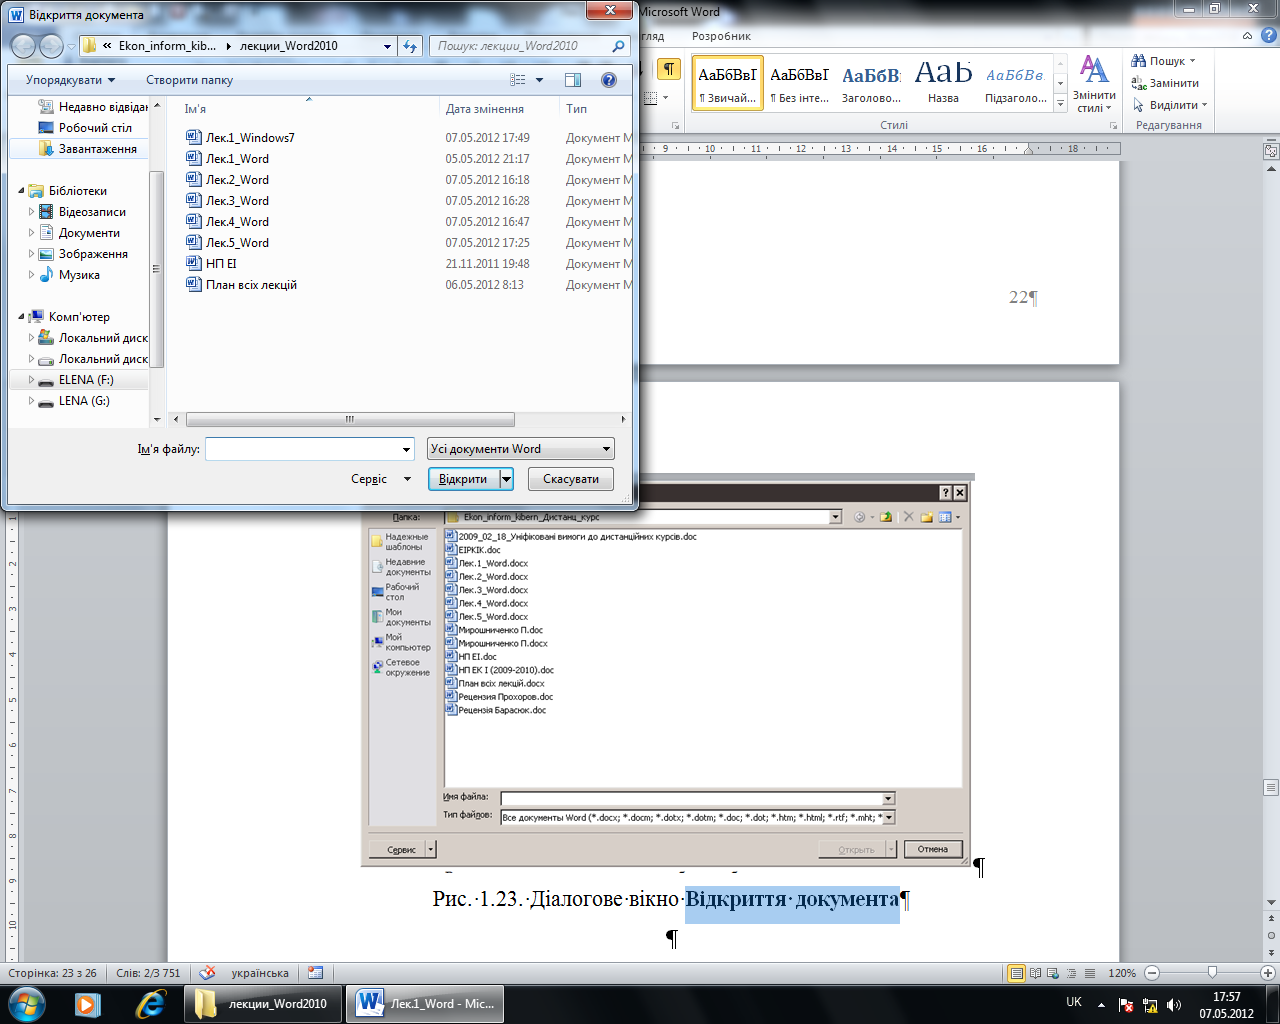Screen dimensions: 1280x1024
Task: Open the view options dropdown arrow
Action: click(x=540, y=80)
